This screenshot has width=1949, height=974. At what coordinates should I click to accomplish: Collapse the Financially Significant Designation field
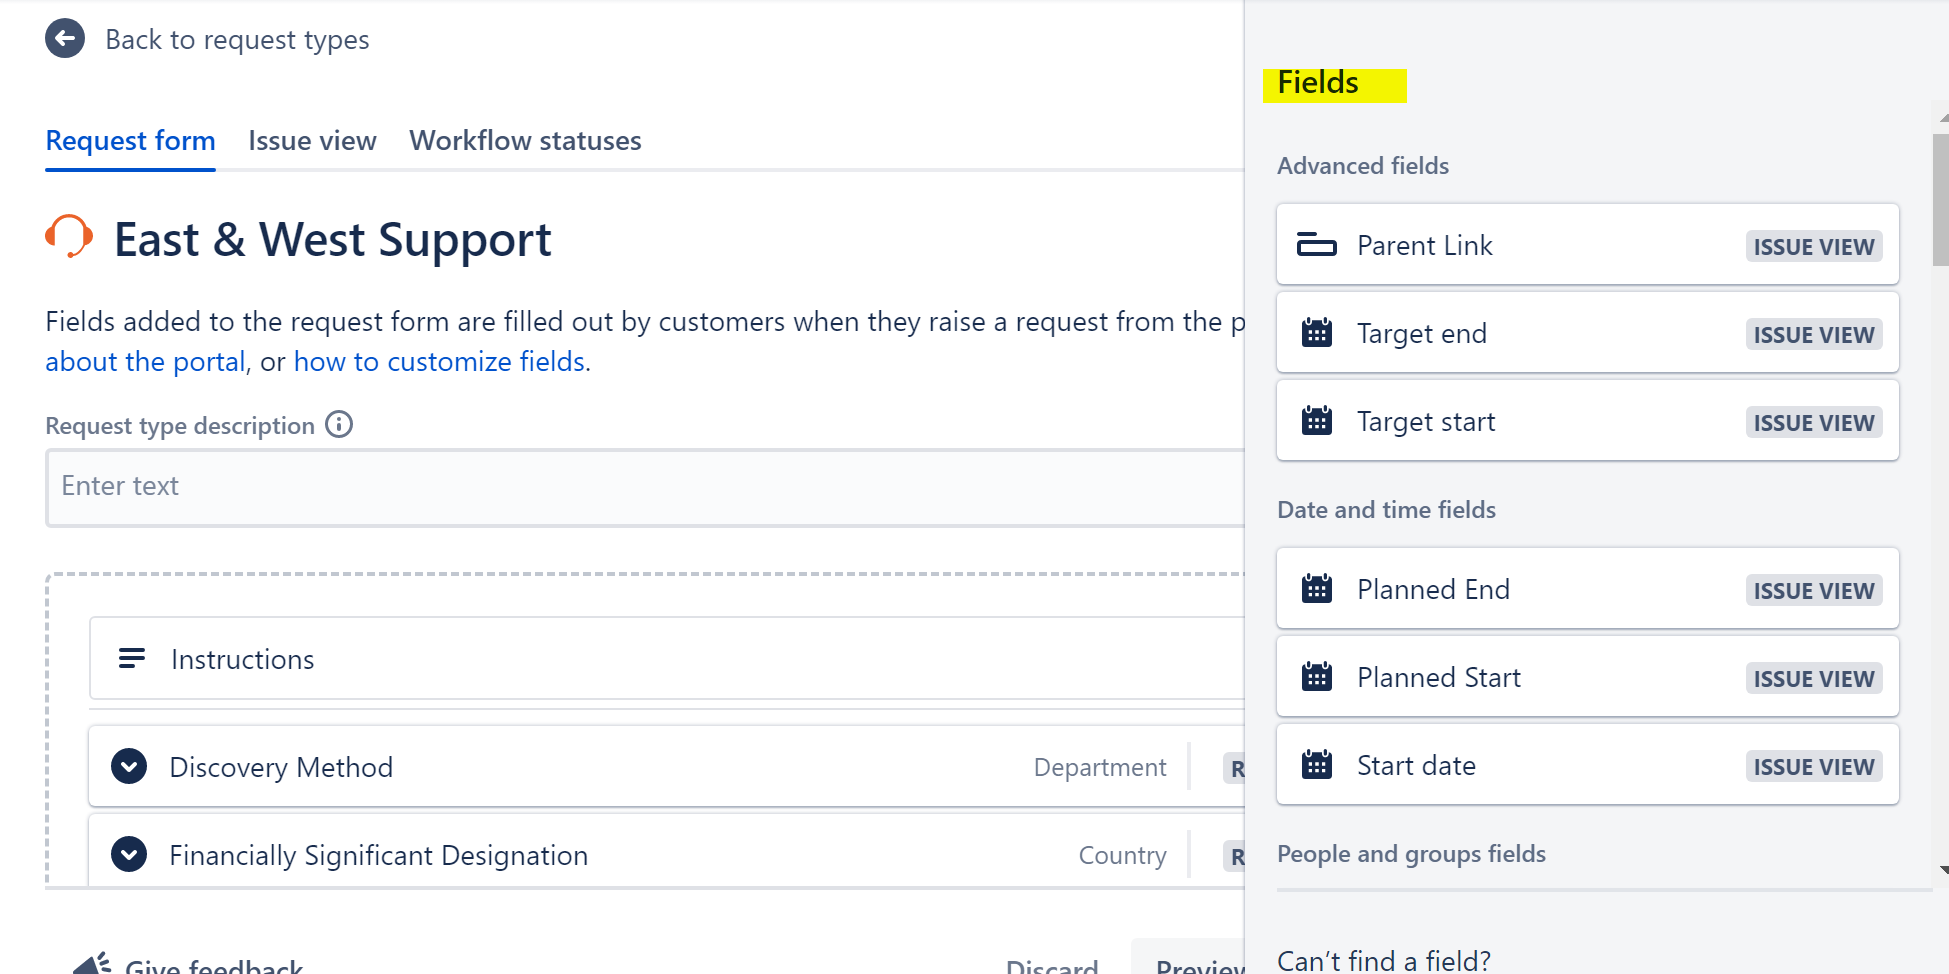[128, 855]
